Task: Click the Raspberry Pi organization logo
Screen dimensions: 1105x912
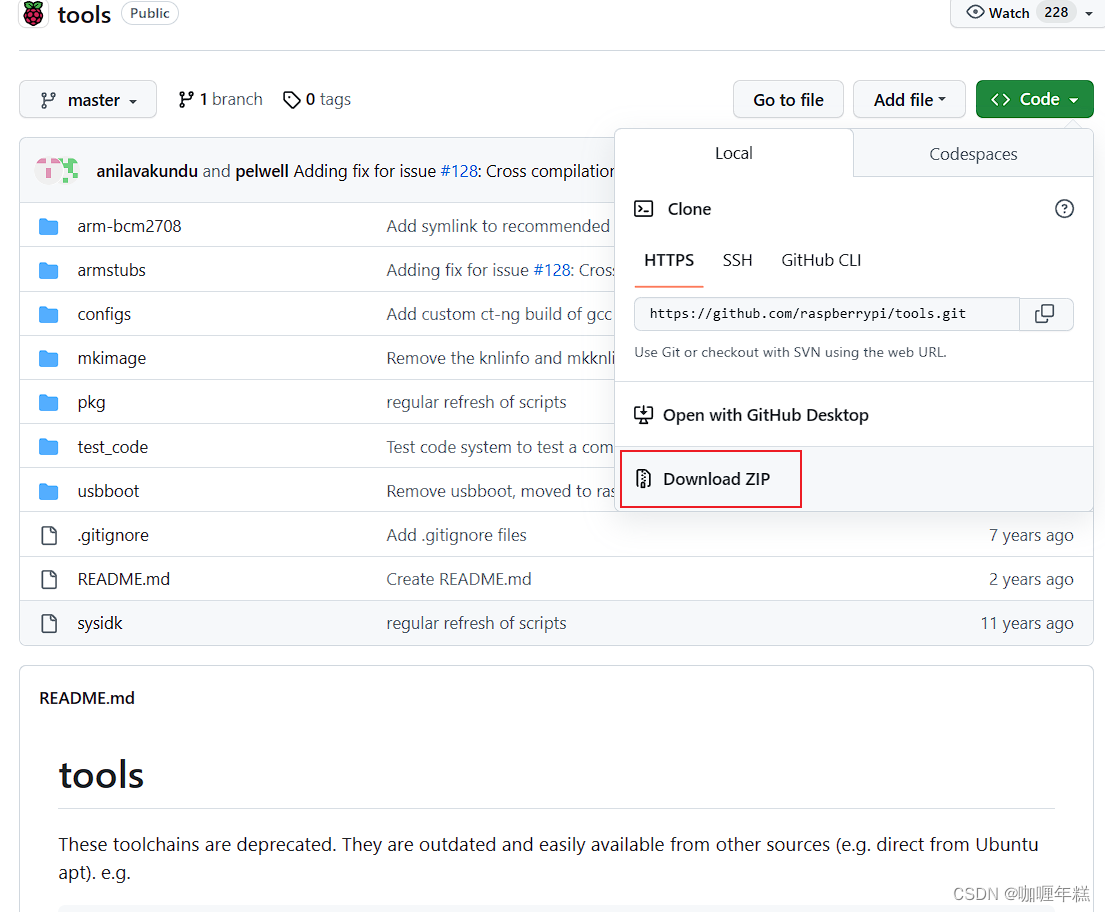Action: pyautogui.click(x=33, y=13)
